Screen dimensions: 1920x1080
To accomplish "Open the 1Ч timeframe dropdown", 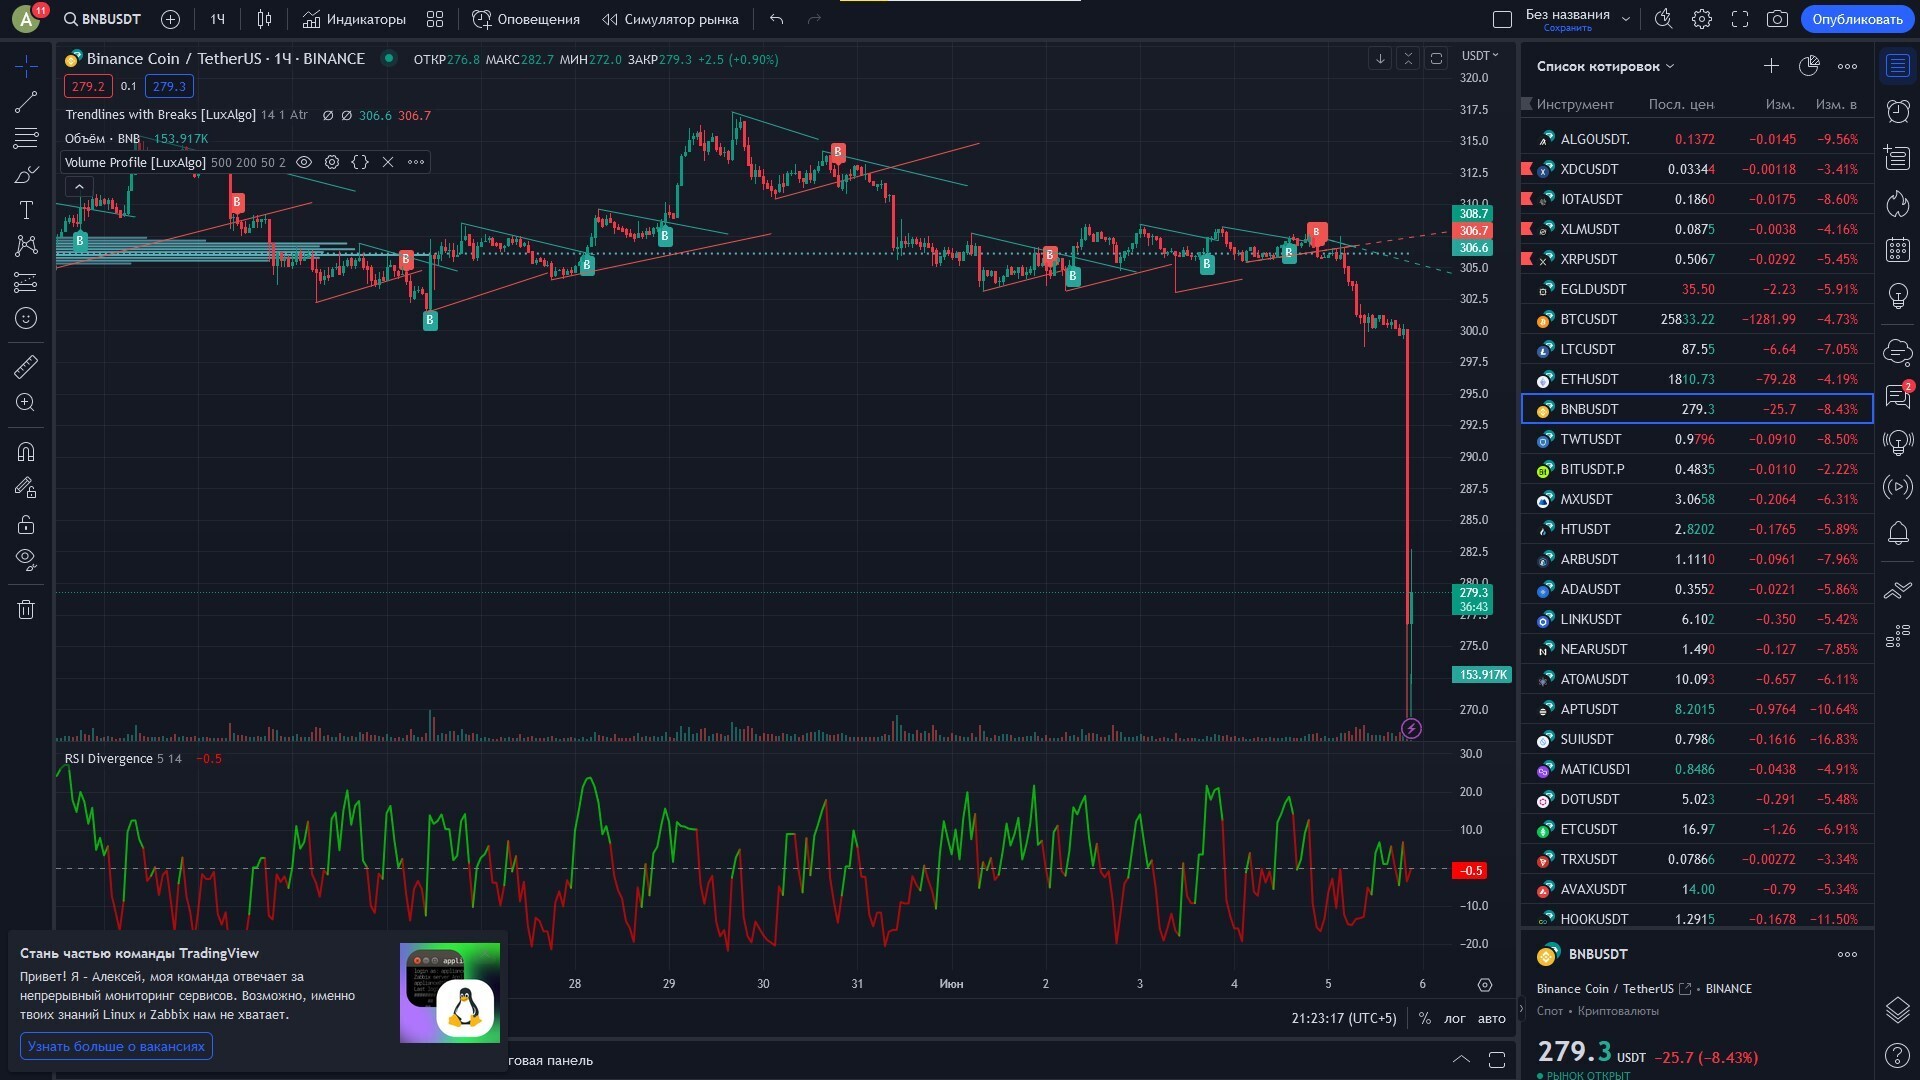I will tap(216, 19).
